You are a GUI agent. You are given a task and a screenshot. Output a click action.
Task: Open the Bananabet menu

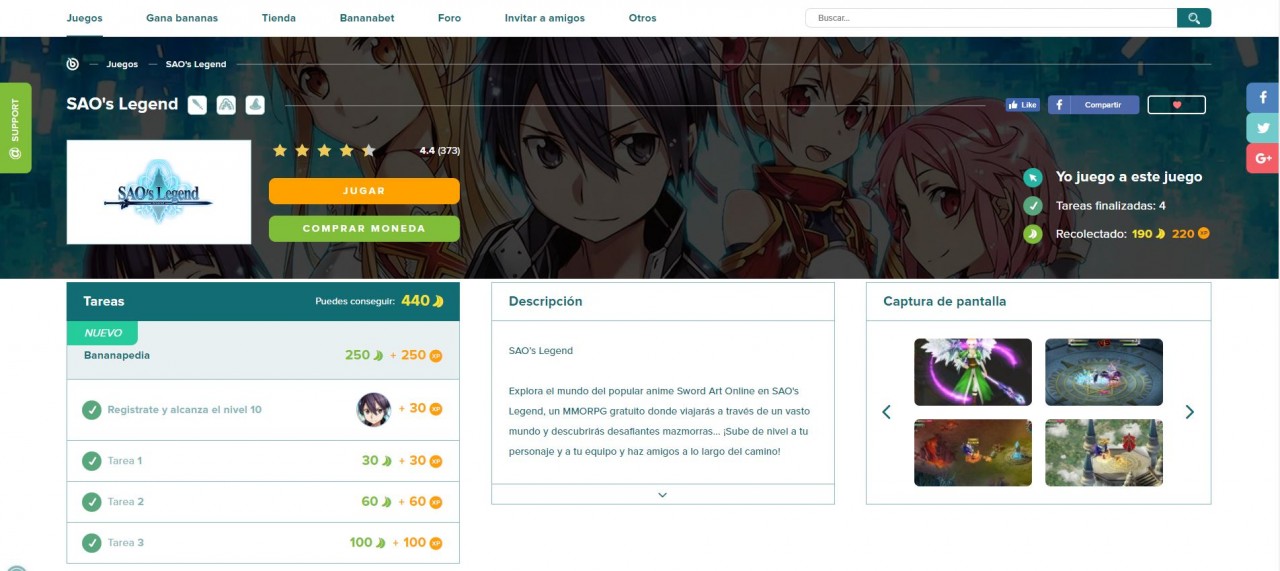(367, 18)
